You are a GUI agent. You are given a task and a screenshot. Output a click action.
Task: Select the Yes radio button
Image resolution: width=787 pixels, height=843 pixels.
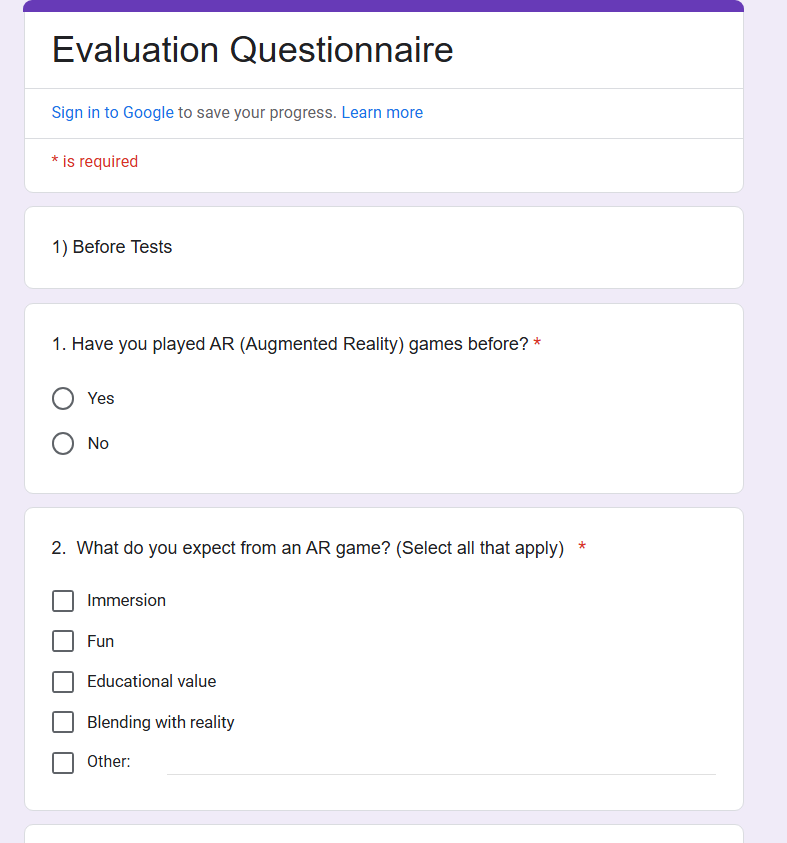point(63,398)
